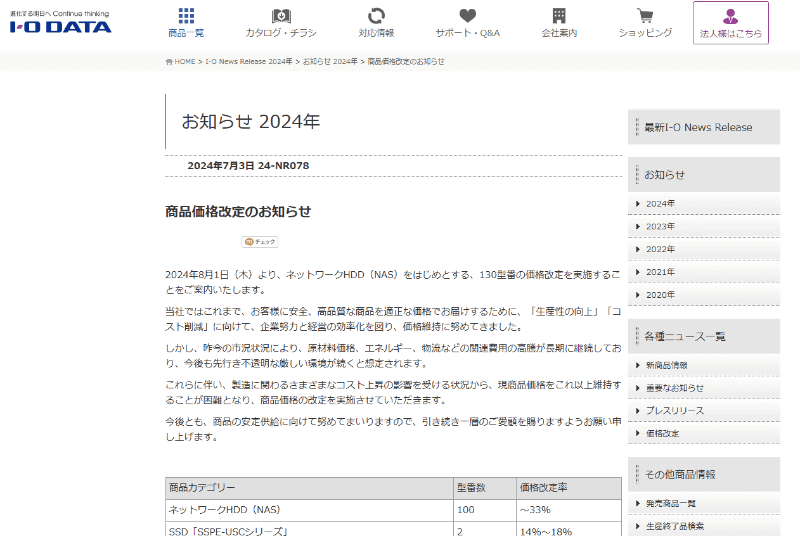The height and width of the screenshot is (536, 800).
Task: Open the 重要なお知らせ sidebar link
Action: (674, 388)
